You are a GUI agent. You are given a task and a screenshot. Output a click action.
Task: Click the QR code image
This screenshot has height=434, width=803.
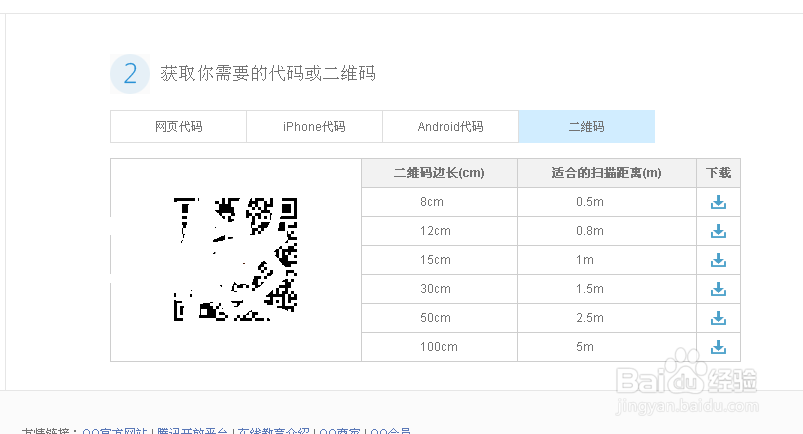[x=236, y=259]
